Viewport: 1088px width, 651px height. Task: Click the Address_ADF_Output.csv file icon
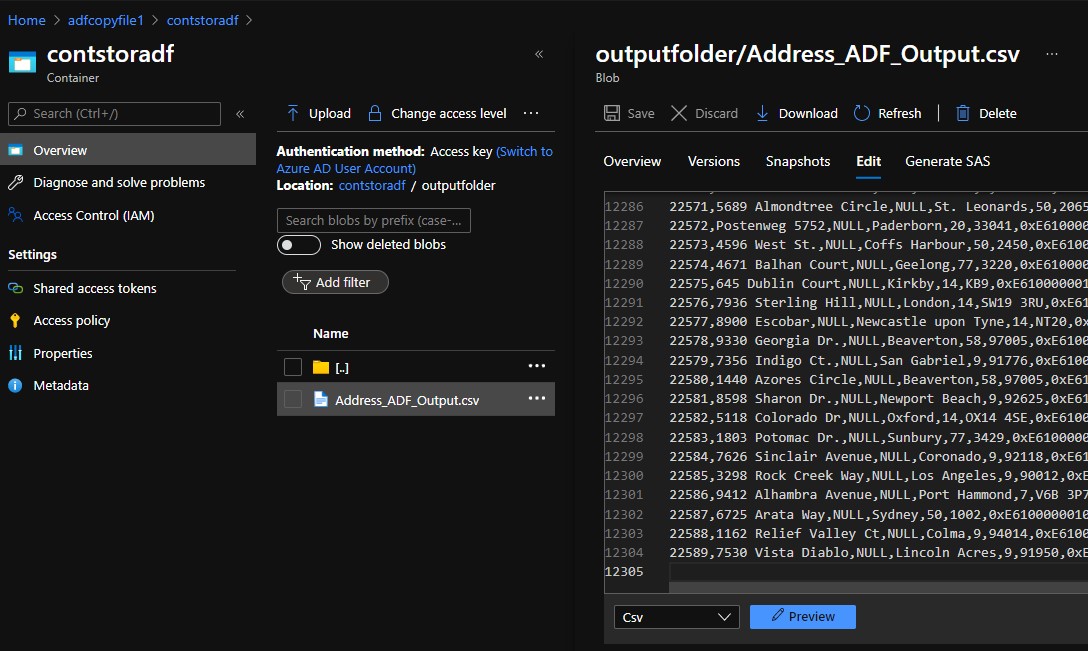click(321, 399)
